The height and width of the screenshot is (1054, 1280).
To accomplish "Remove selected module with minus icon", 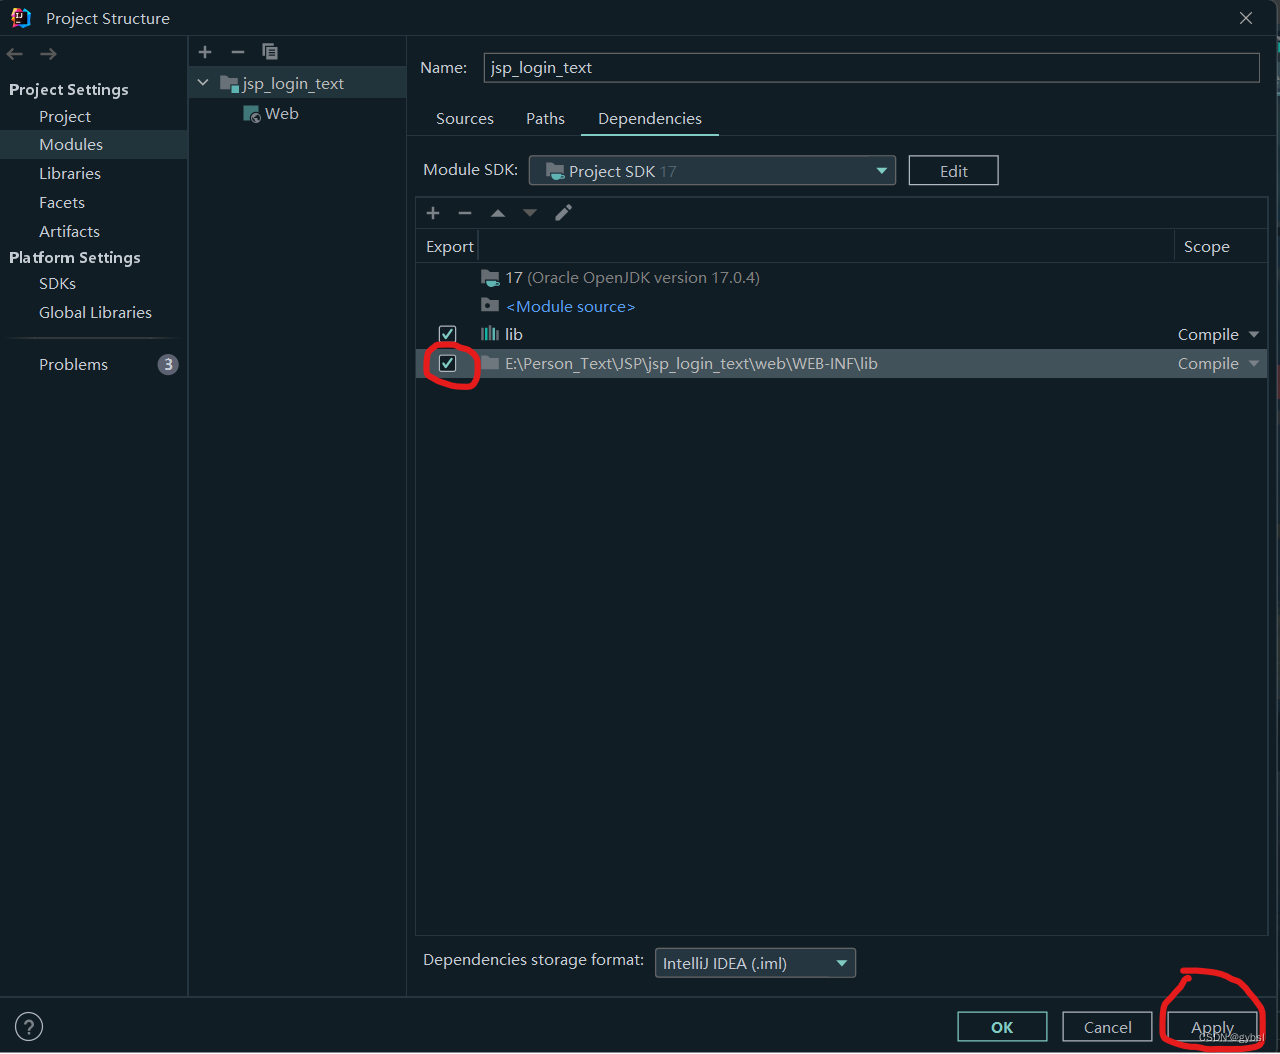I will pyautogui.click(x=237, y=52).
